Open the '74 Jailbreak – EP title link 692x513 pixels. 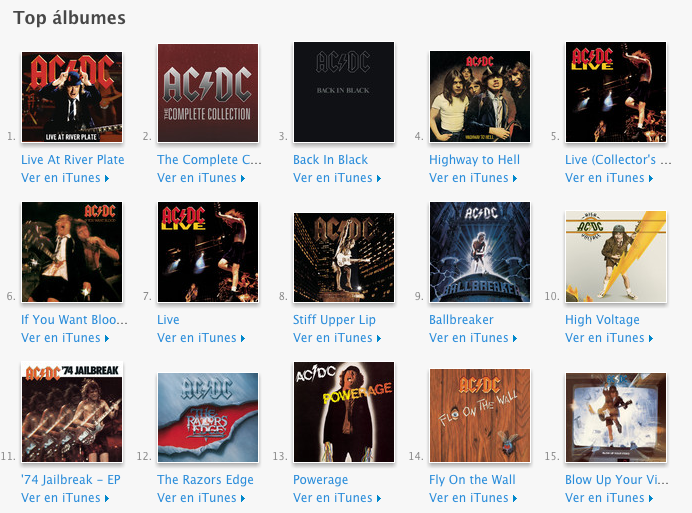[x=71, y=479]
